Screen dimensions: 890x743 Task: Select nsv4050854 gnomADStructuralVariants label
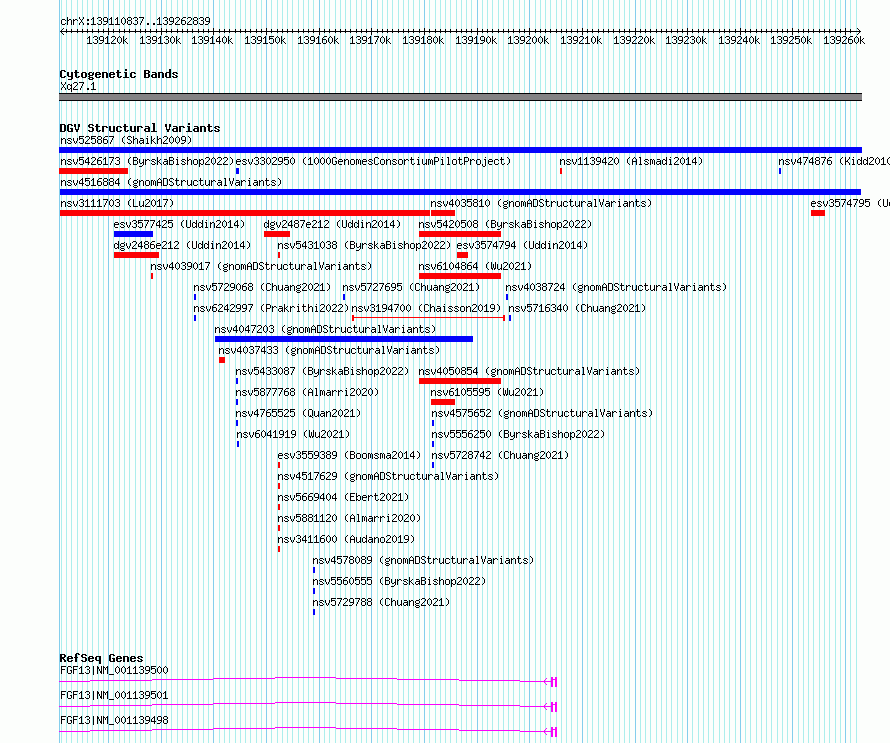(x=529, y=371)
